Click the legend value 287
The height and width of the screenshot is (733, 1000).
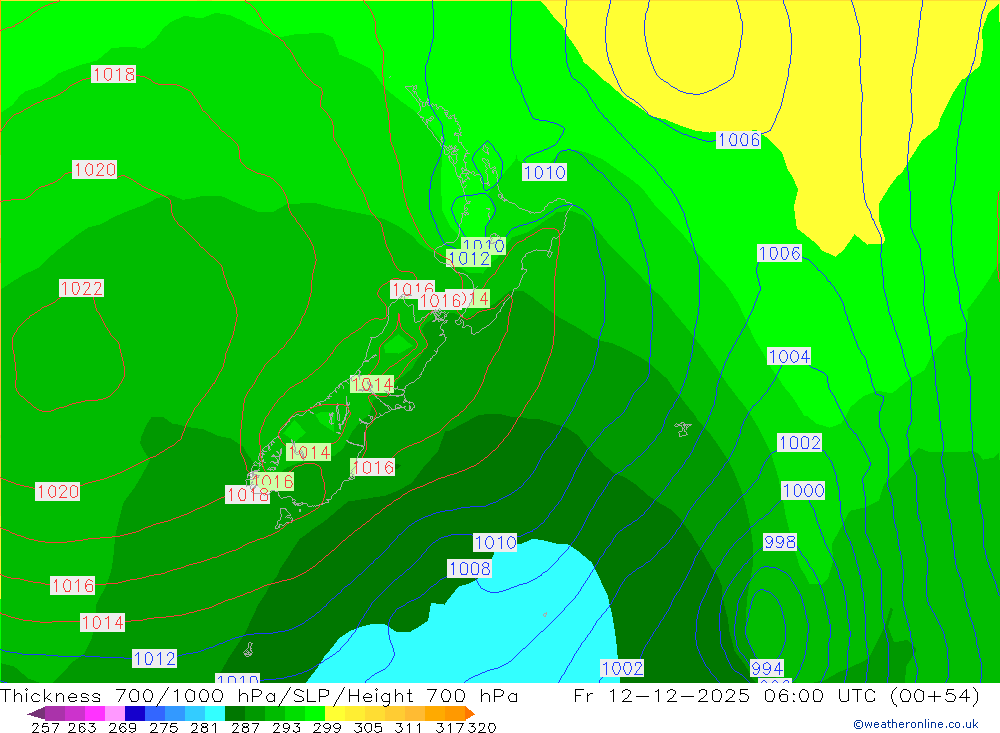click(245, 727)
